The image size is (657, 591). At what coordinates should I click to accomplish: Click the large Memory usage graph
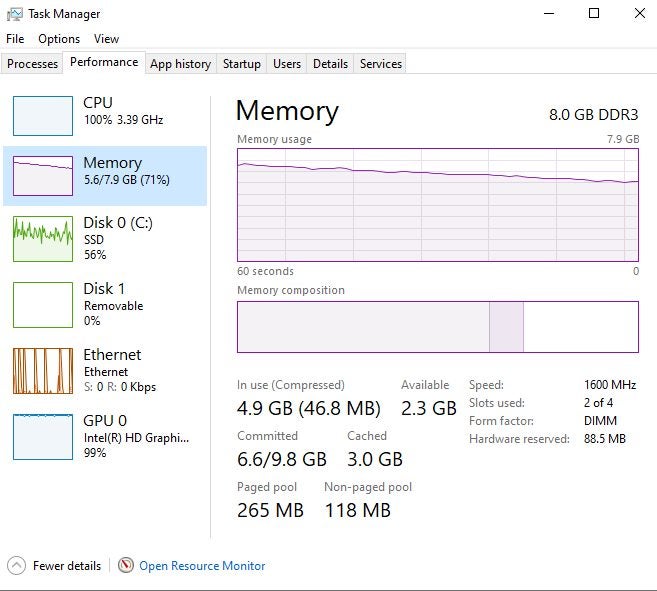pyautogui.click(x=438, y=205)
